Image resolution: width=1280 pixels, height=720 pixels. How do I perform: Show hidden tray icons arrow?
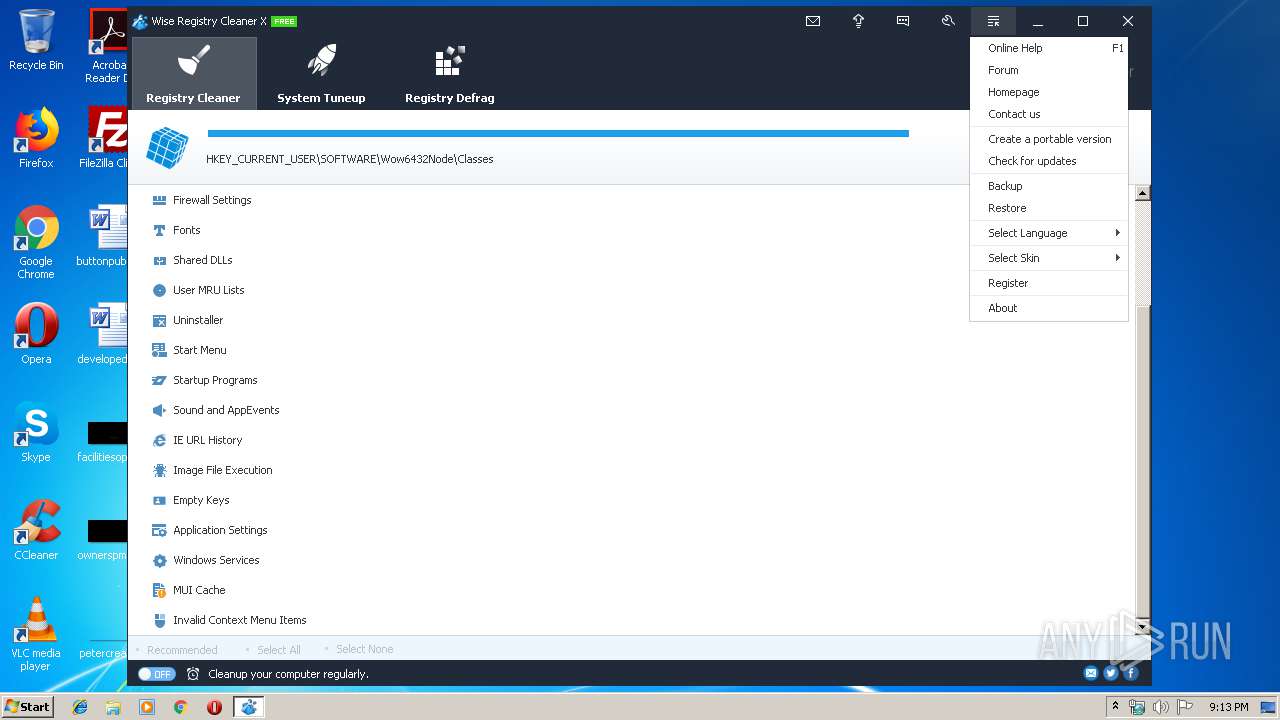[x=1115, y=706]
